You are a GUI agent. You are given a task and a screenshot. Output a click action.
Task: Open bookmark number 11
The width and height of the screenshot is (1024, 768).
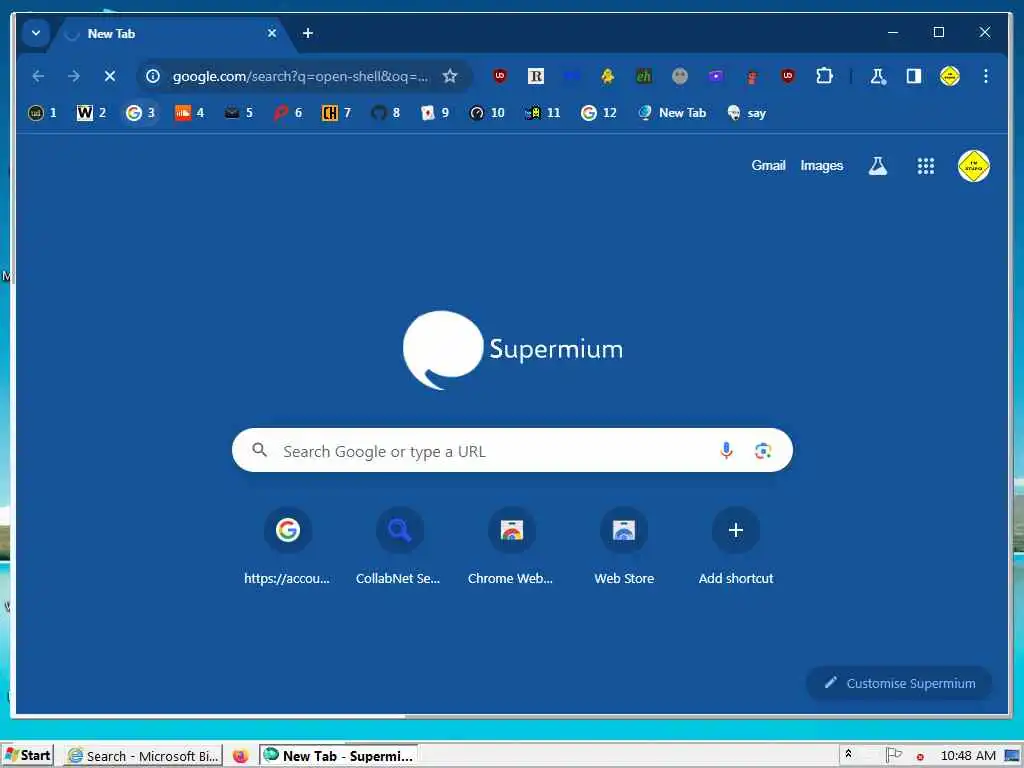click(x=543, y=113)
